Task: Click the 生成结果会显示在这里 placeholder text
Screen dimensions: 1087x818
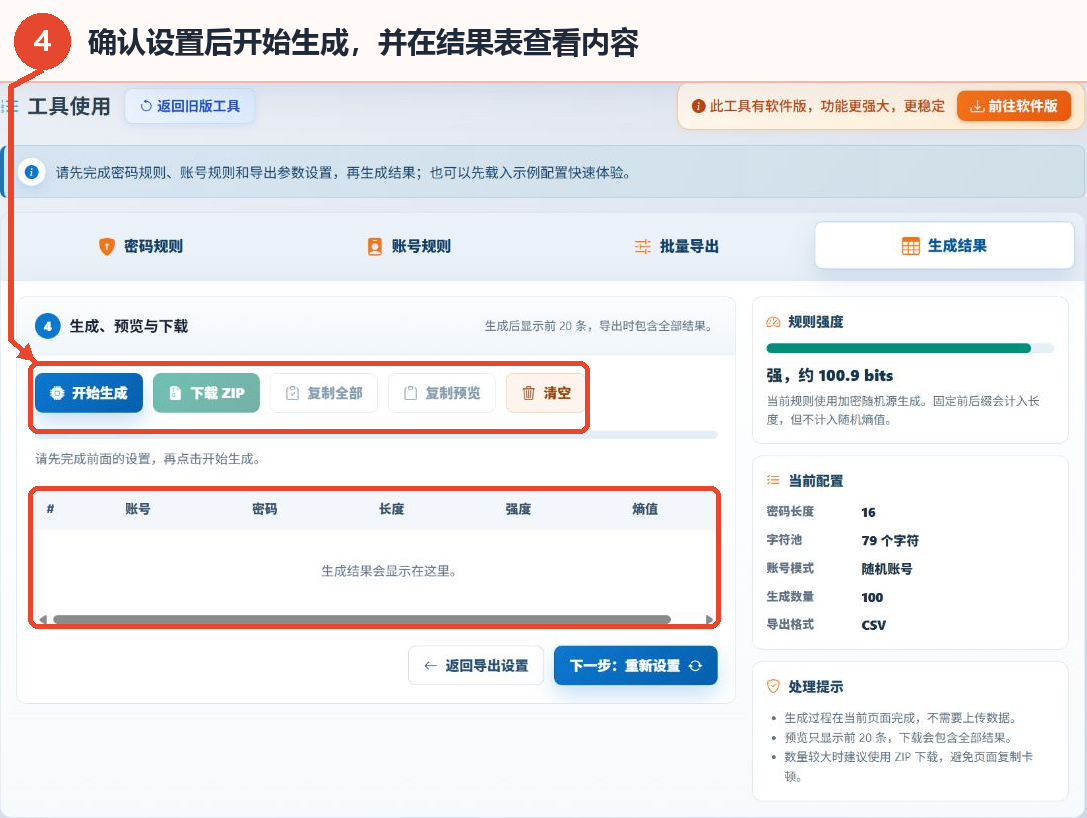Action: coord(388,571)
